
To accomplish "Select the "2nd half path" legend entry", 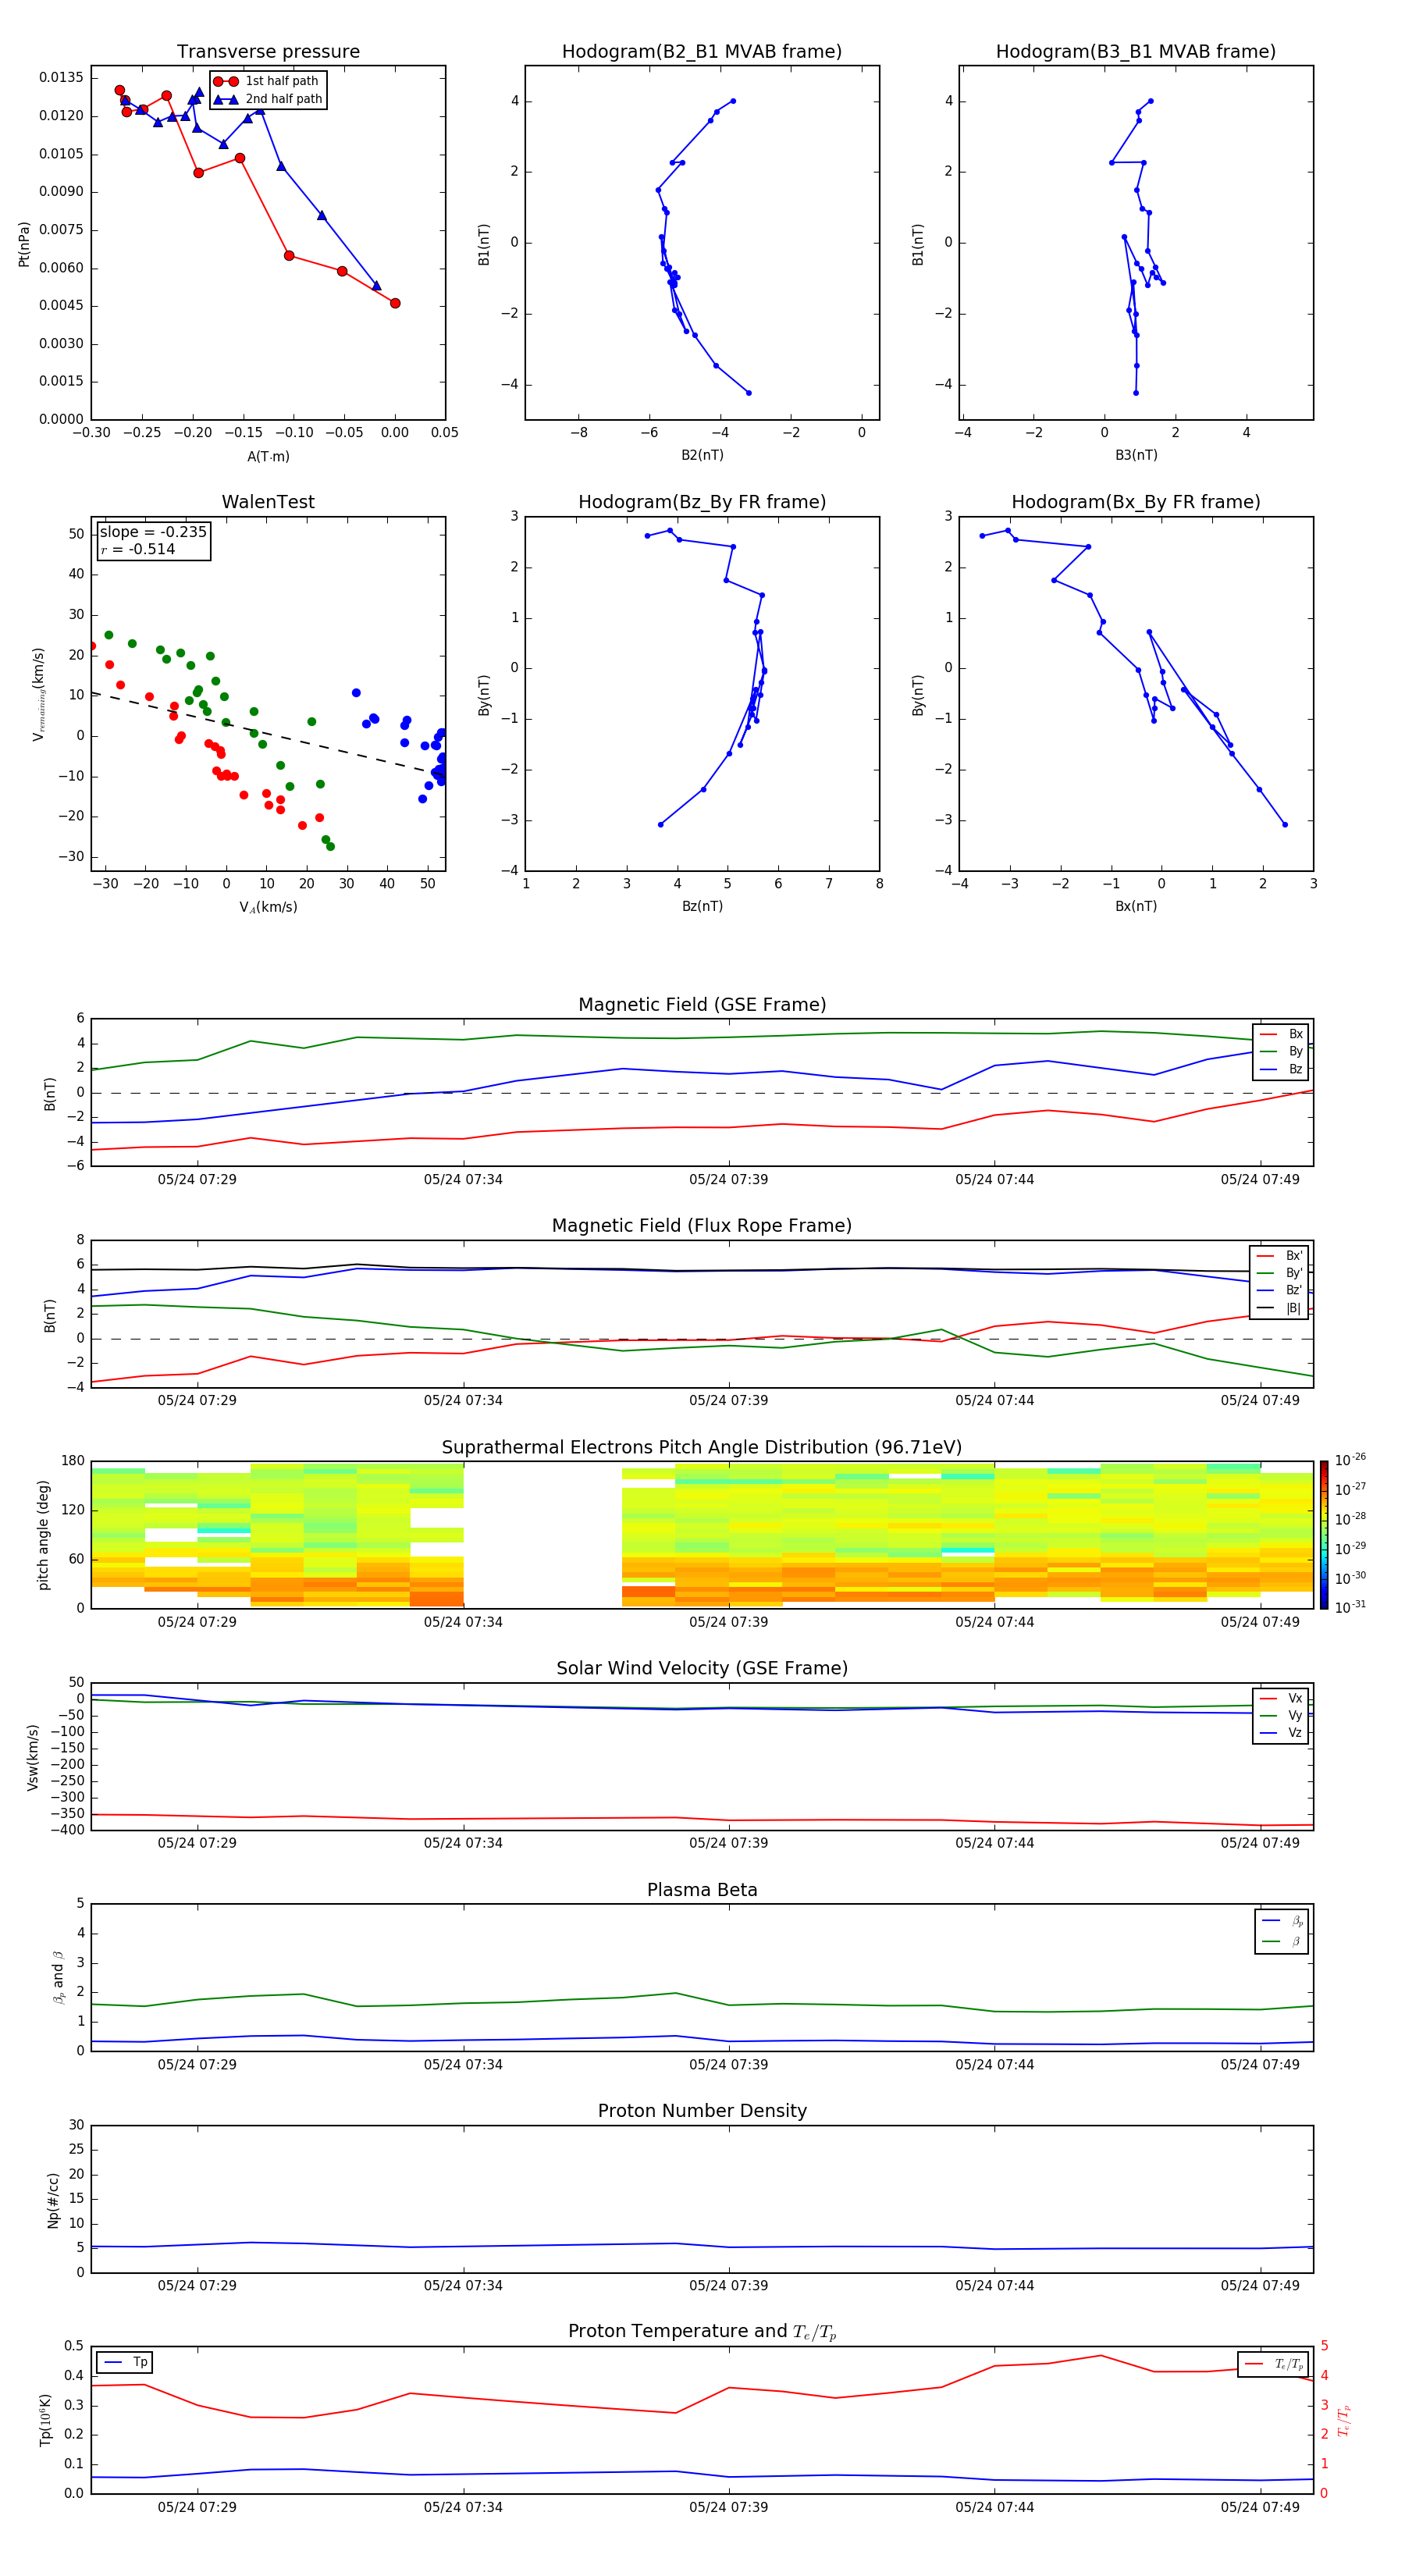I will (x=268, y=99).
